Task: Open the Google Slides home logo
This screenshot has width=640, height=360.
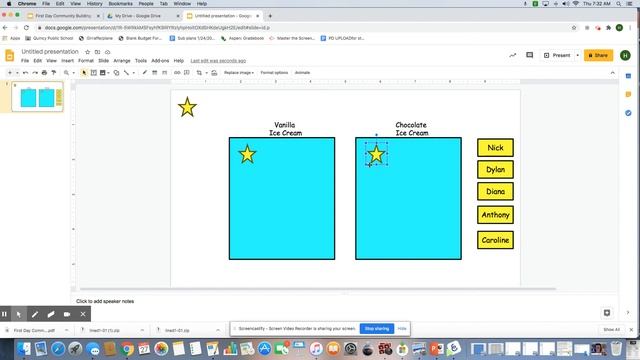Action: [10, 55]
